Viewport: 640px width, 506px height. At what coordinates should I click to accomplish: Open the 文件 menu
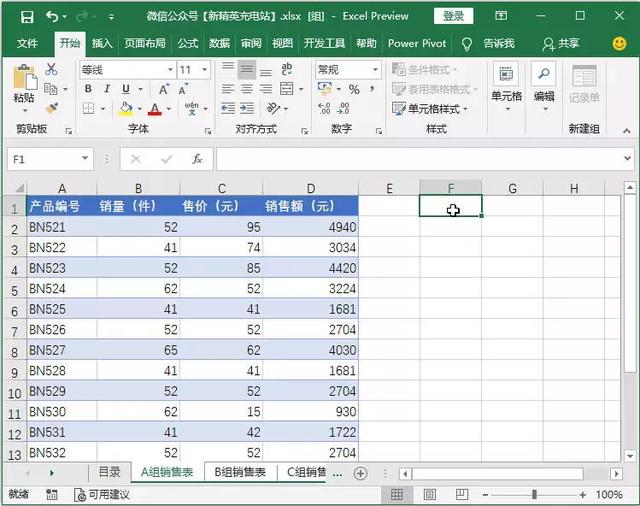(27, 43)
